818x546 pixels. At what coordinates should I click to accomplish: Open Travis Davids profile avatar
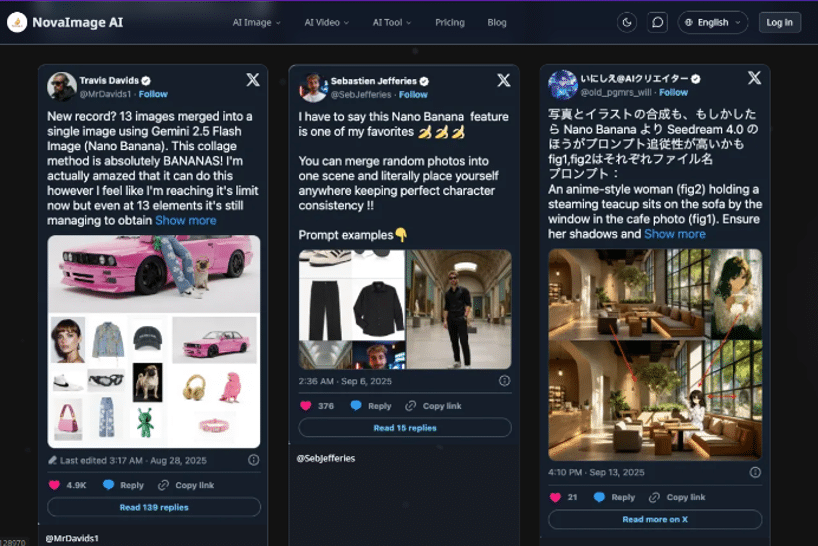[62, 86]
